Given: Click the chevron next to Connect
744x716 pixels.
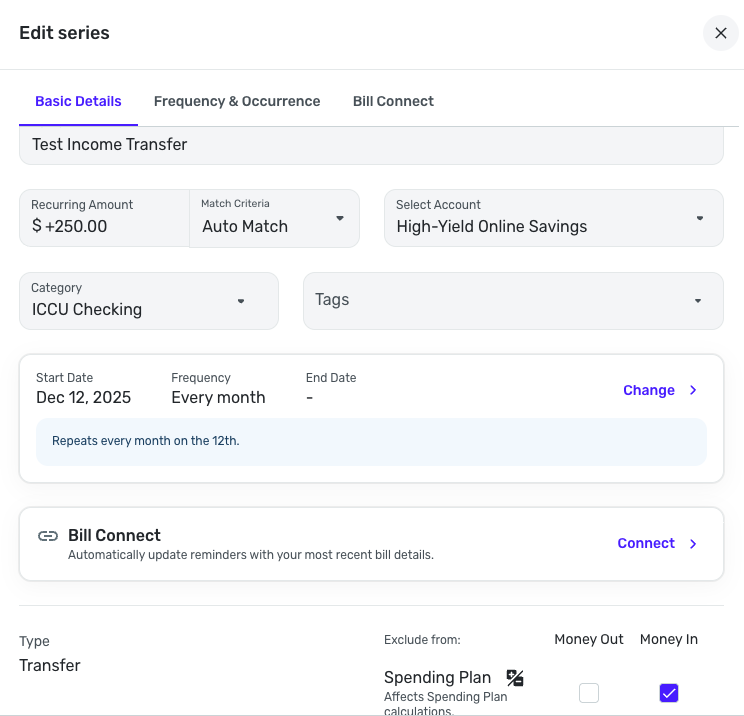Looking at the screenshot, I should (694, 544).
